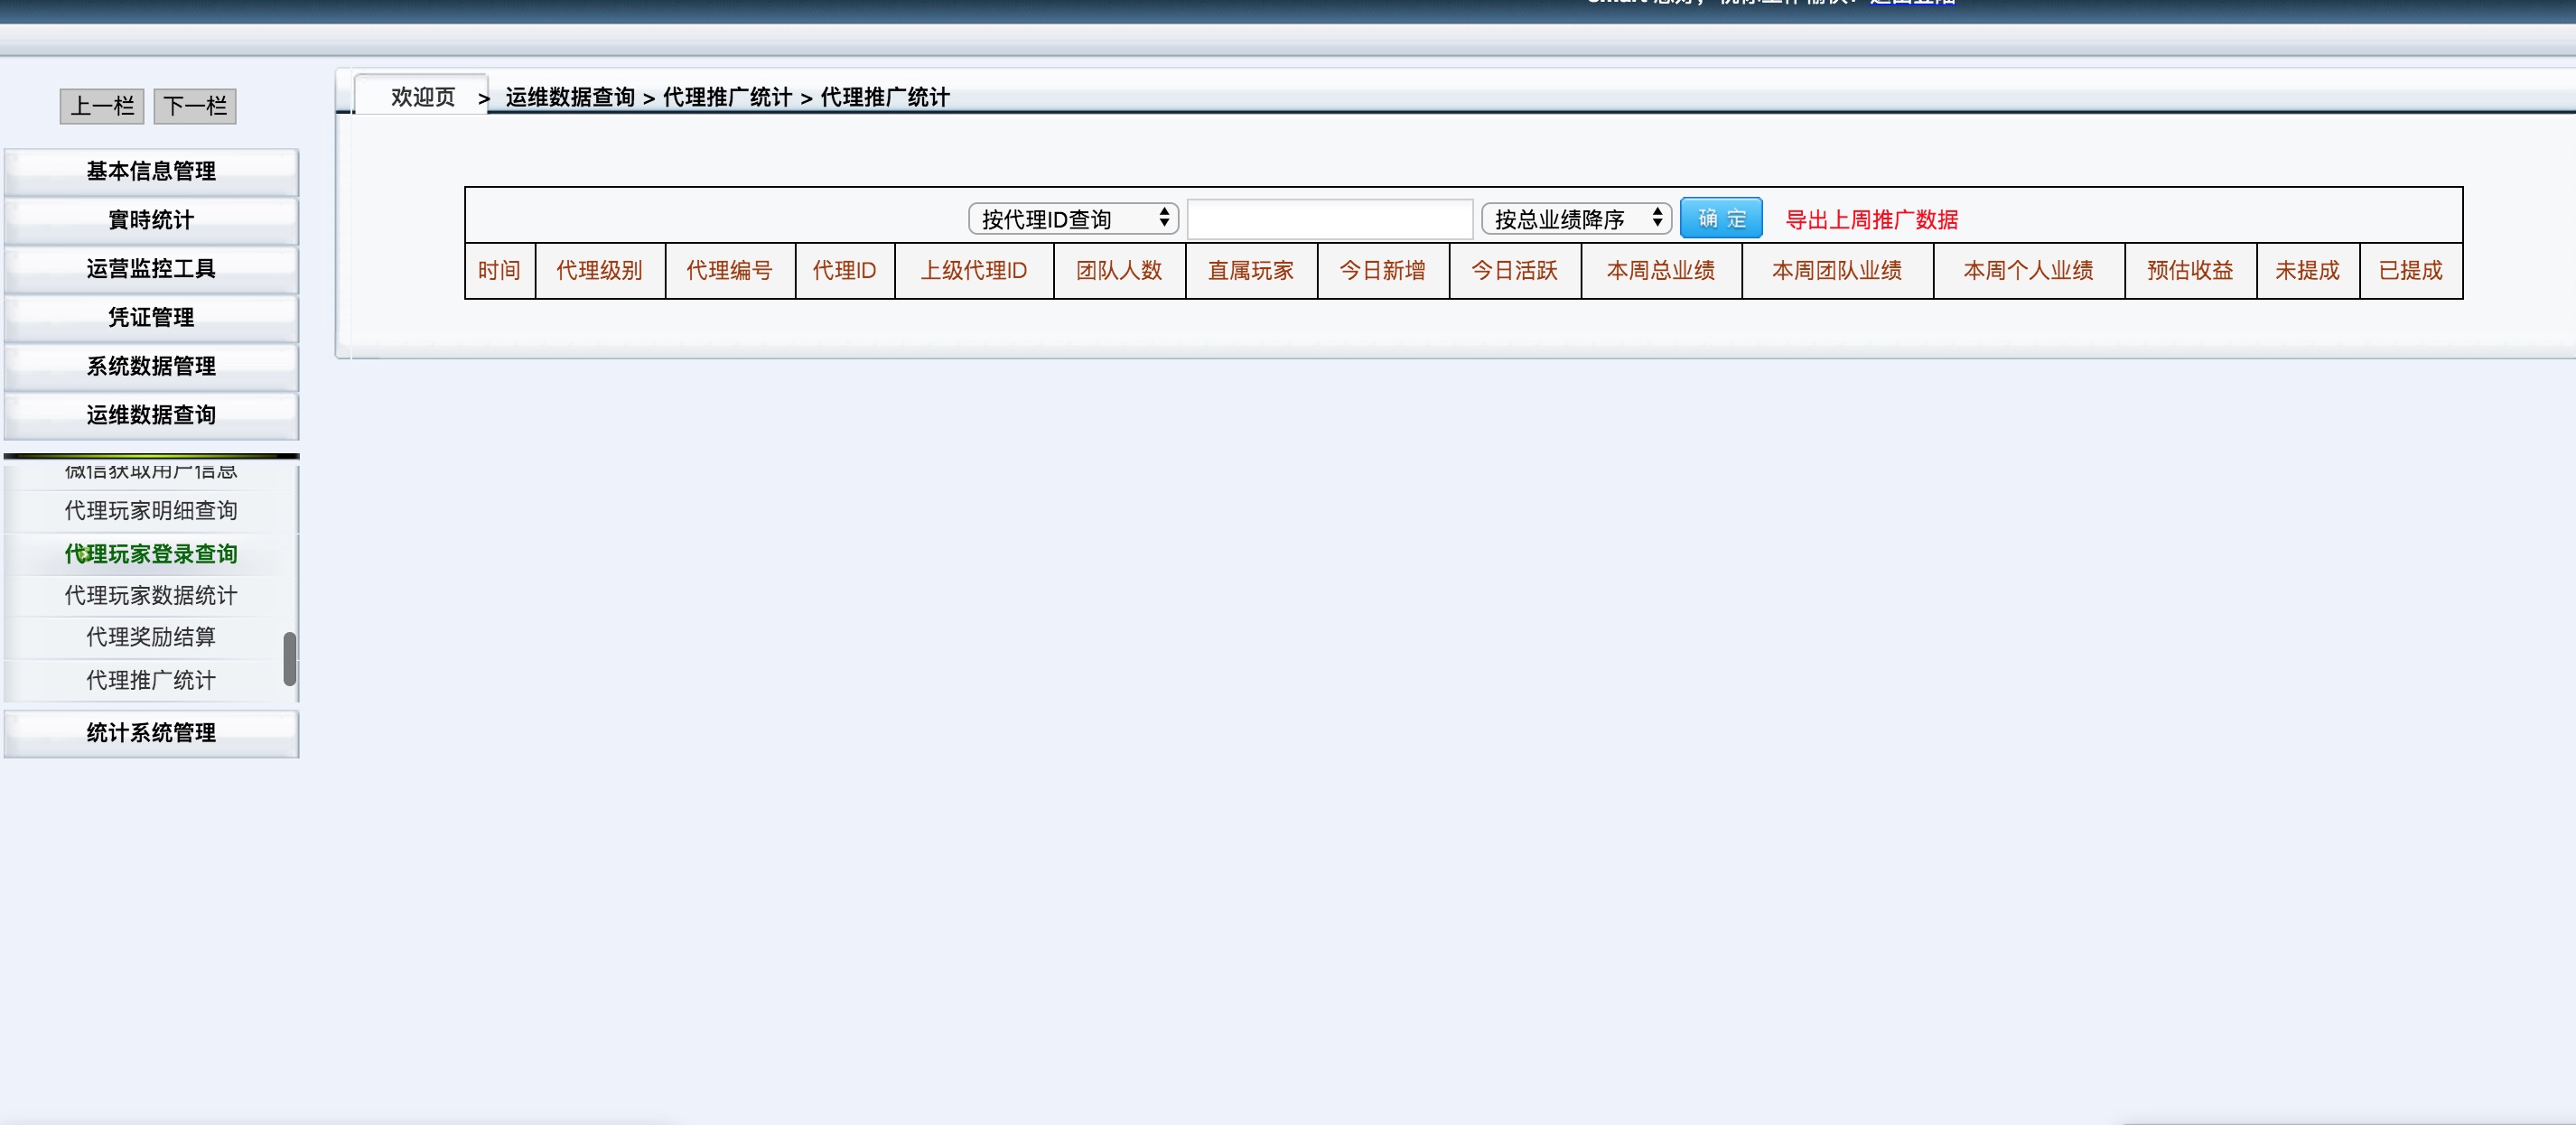Click the 下一栏 button
The height and width of the screenshot is (1125, 2576).
[x=195, y=106]
